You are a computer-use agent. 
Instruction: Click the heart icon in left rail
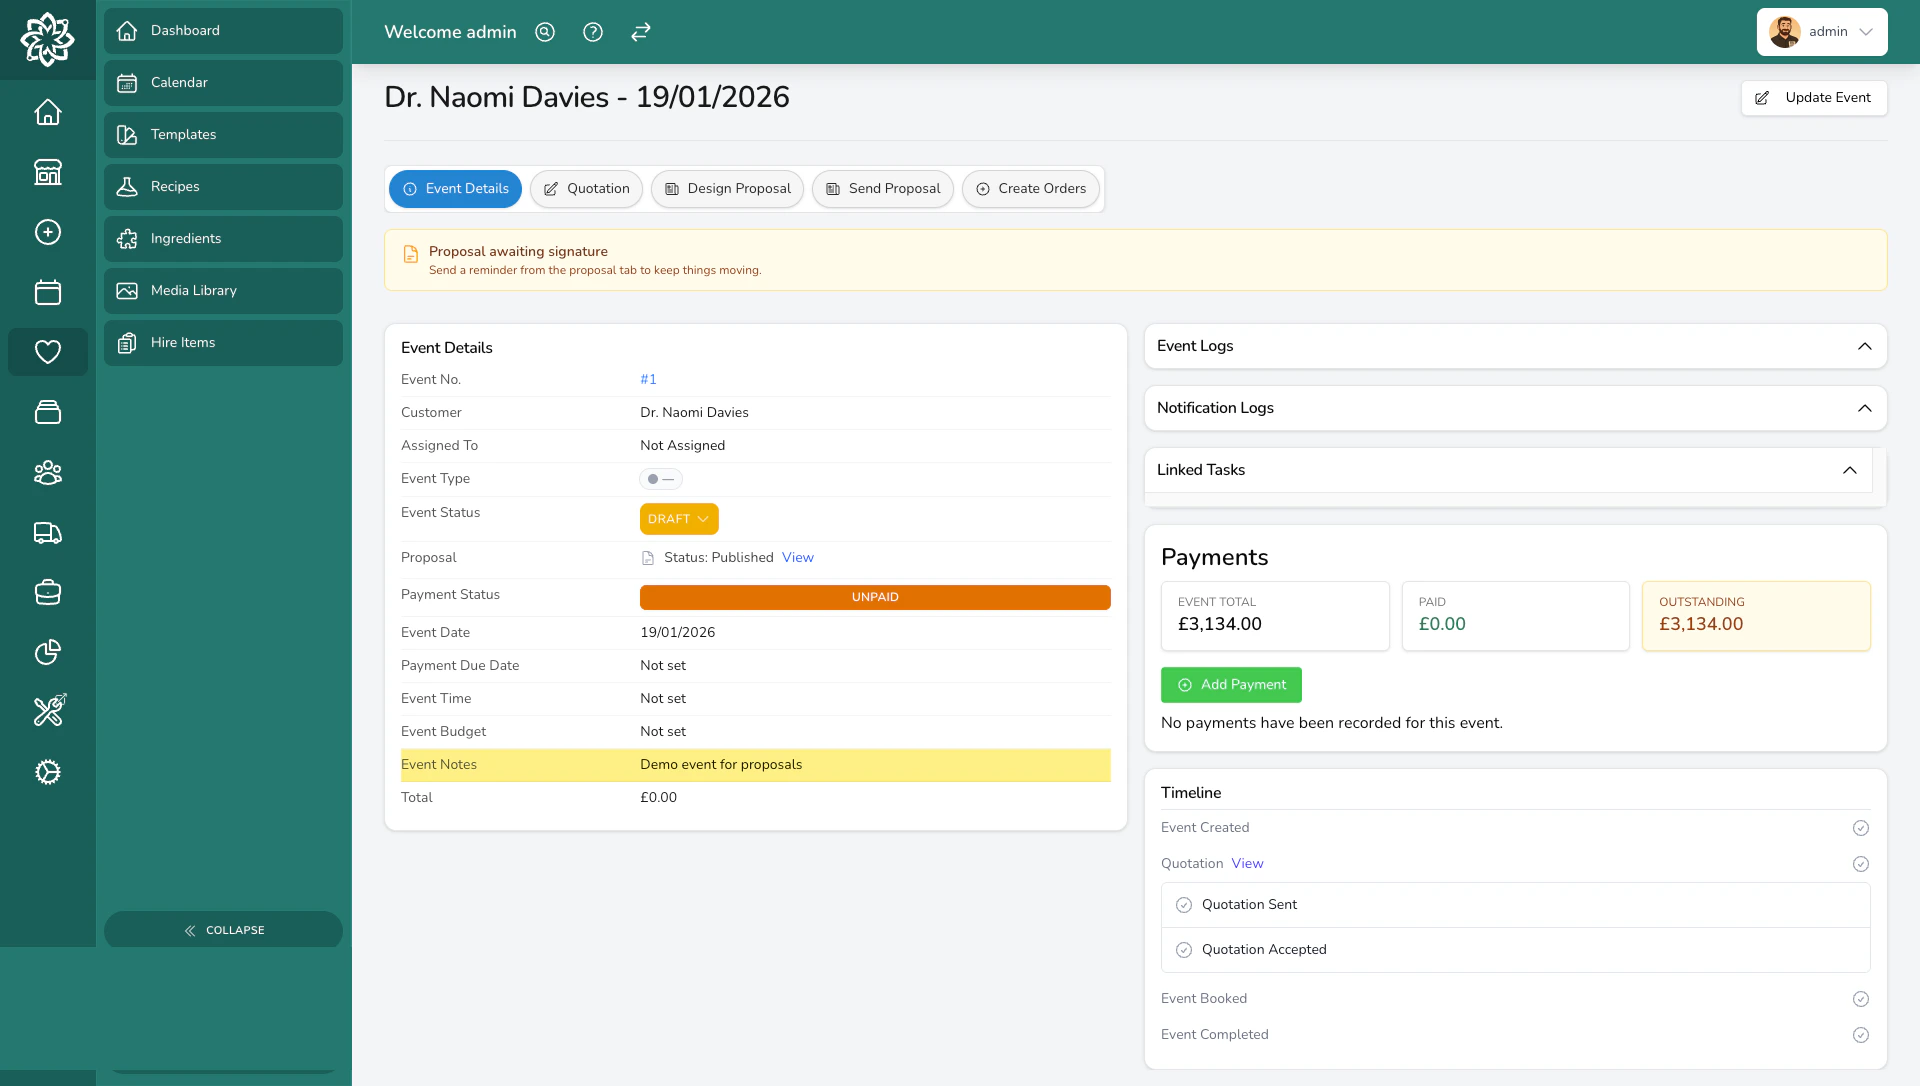(48, 352)
